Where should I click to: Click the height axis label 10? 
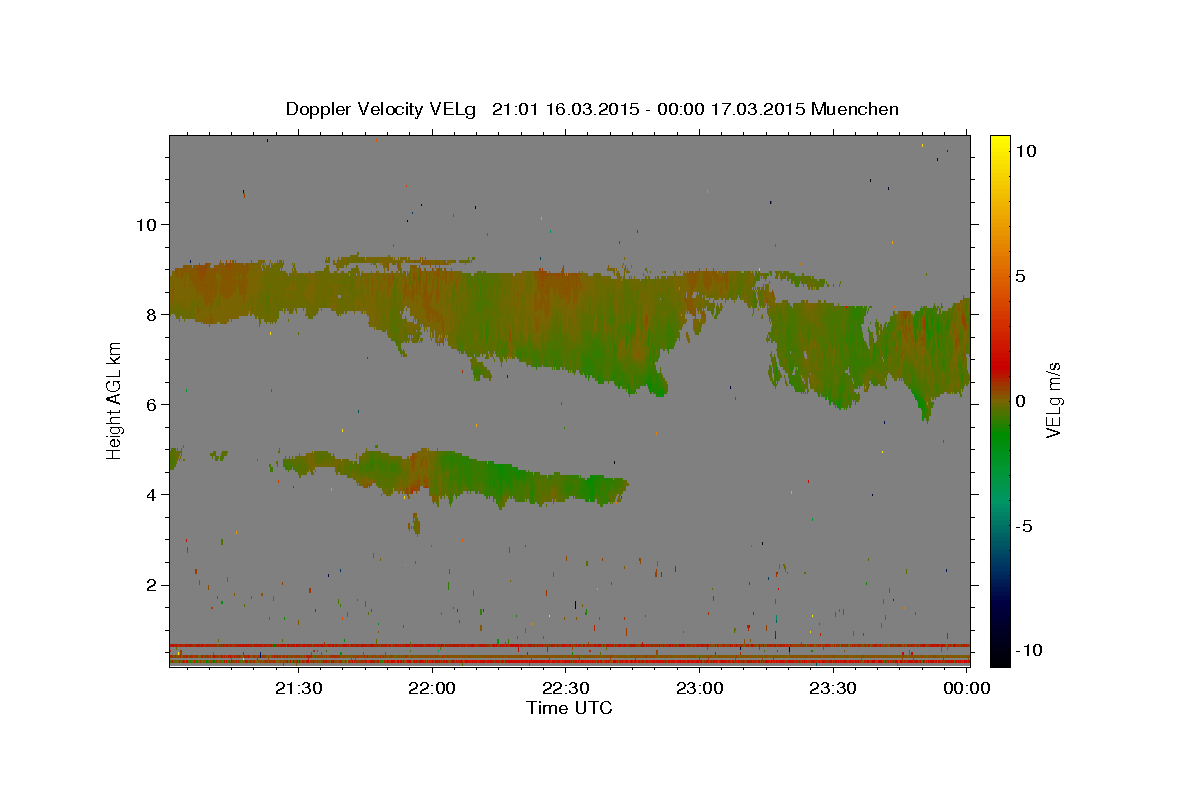click(x=146, y=224)
